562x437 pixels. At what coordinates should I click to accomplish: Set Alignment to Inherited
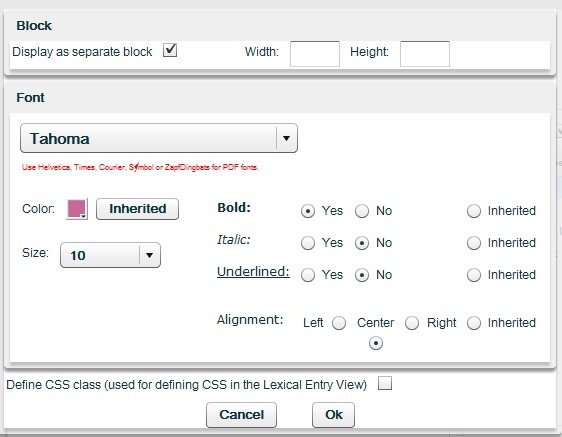click(x=474, y=323)
